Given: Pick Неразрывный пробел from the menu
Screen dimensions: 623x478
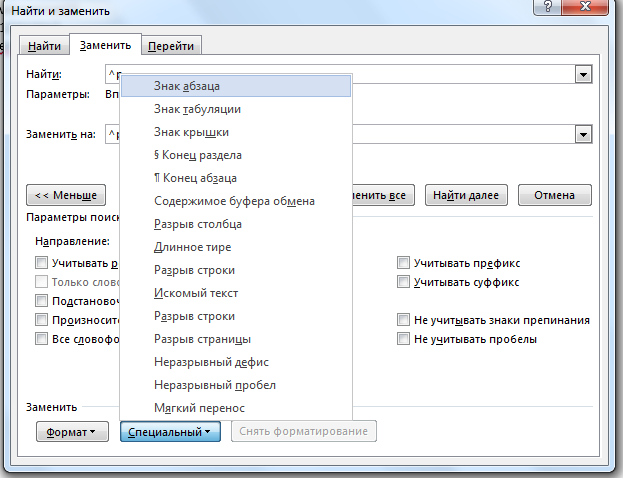Looking at the screenshot, I should click(x=215, y=385).
